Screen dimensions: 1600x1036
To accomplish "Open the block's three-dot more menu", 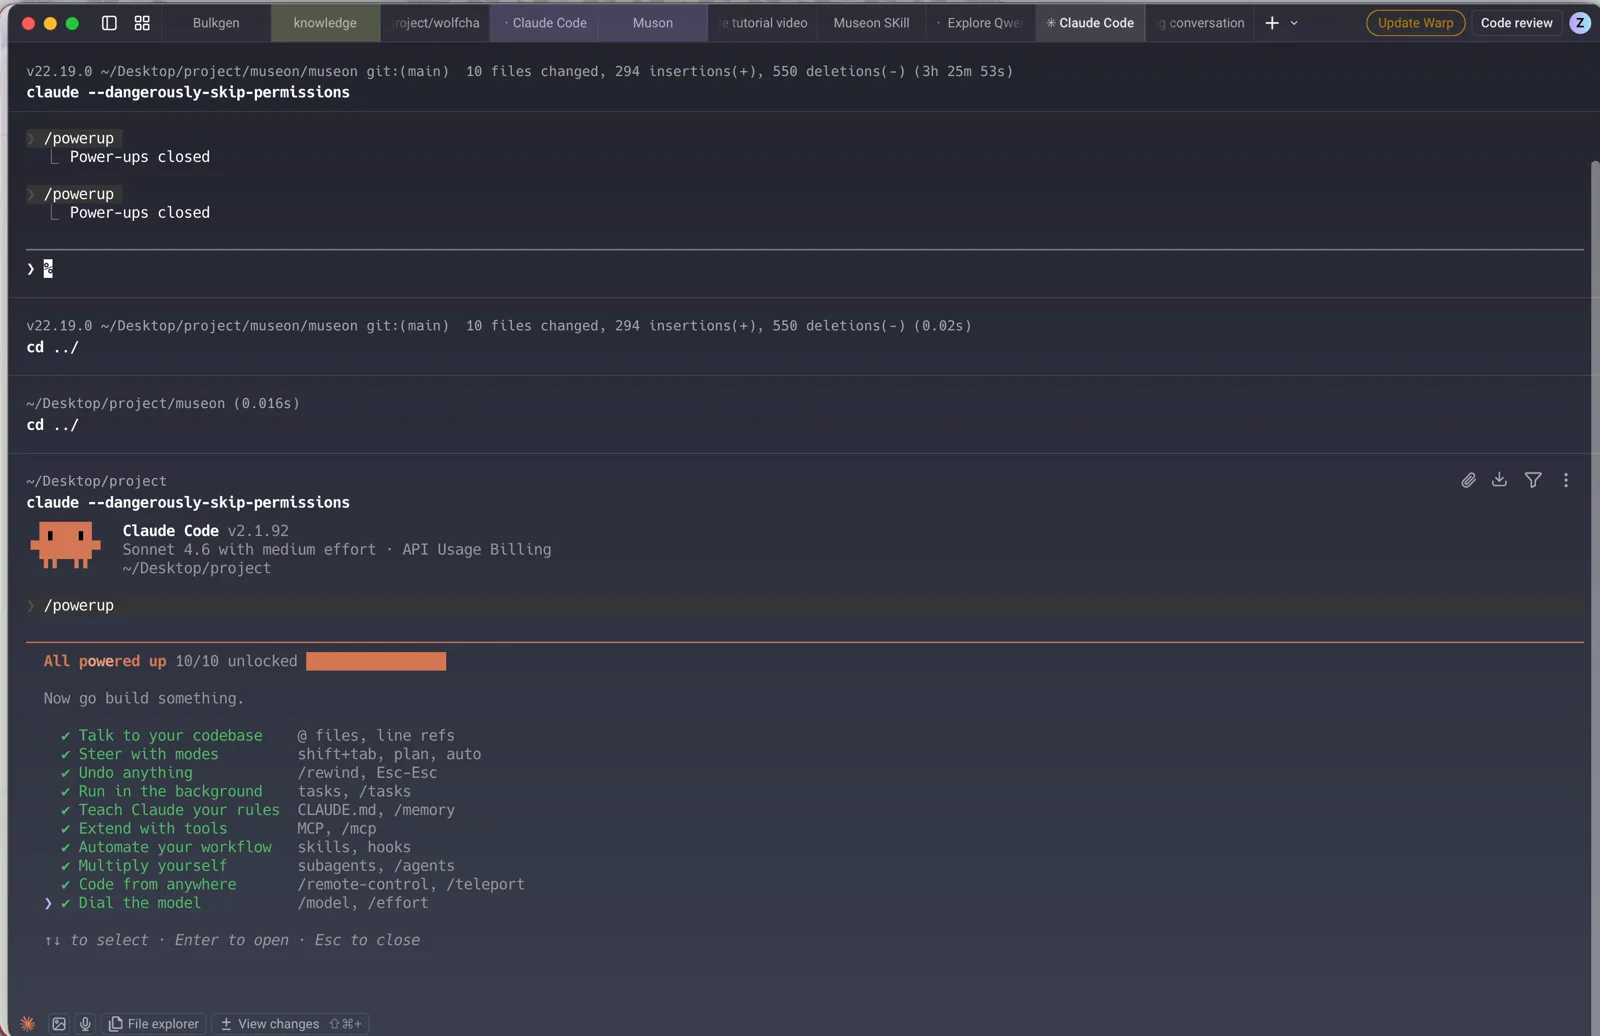I will click(x=1566, y=480).
